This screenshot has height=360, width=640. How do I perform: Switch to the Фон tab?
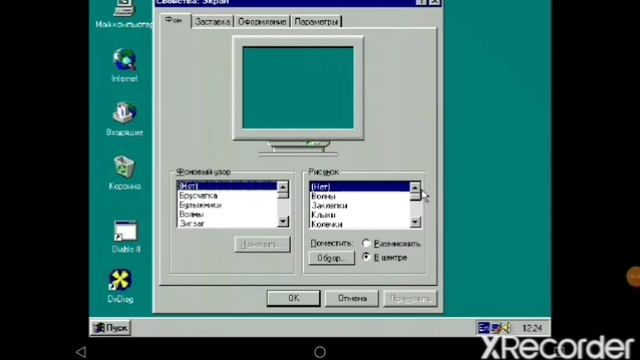[x=175, y=20]
